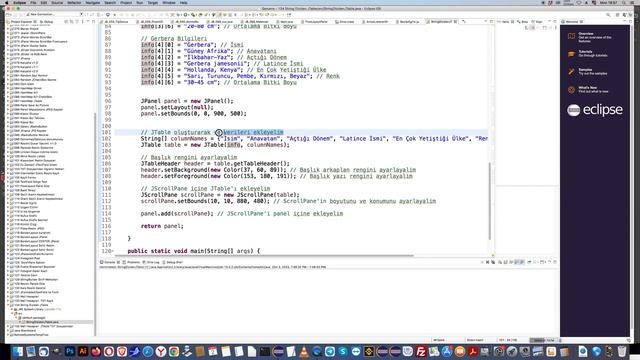This screenshot has width=640, height=360.
Task: Launch Illustrator from the Dock
Action: click(x=83, y=351)
